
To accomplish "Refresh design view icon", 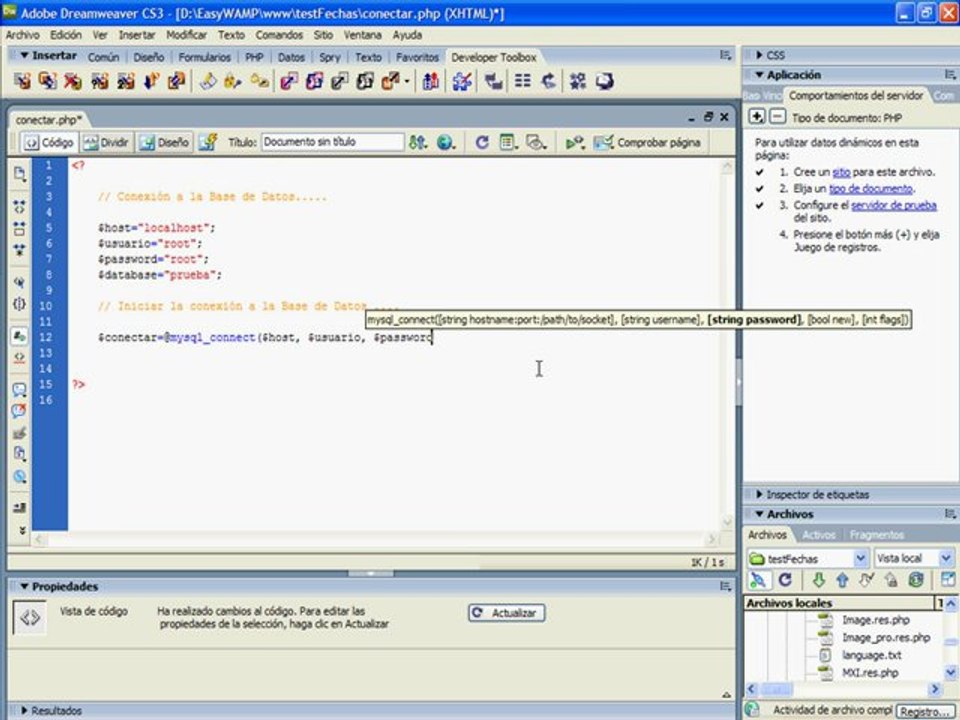I will coord(482,143).
